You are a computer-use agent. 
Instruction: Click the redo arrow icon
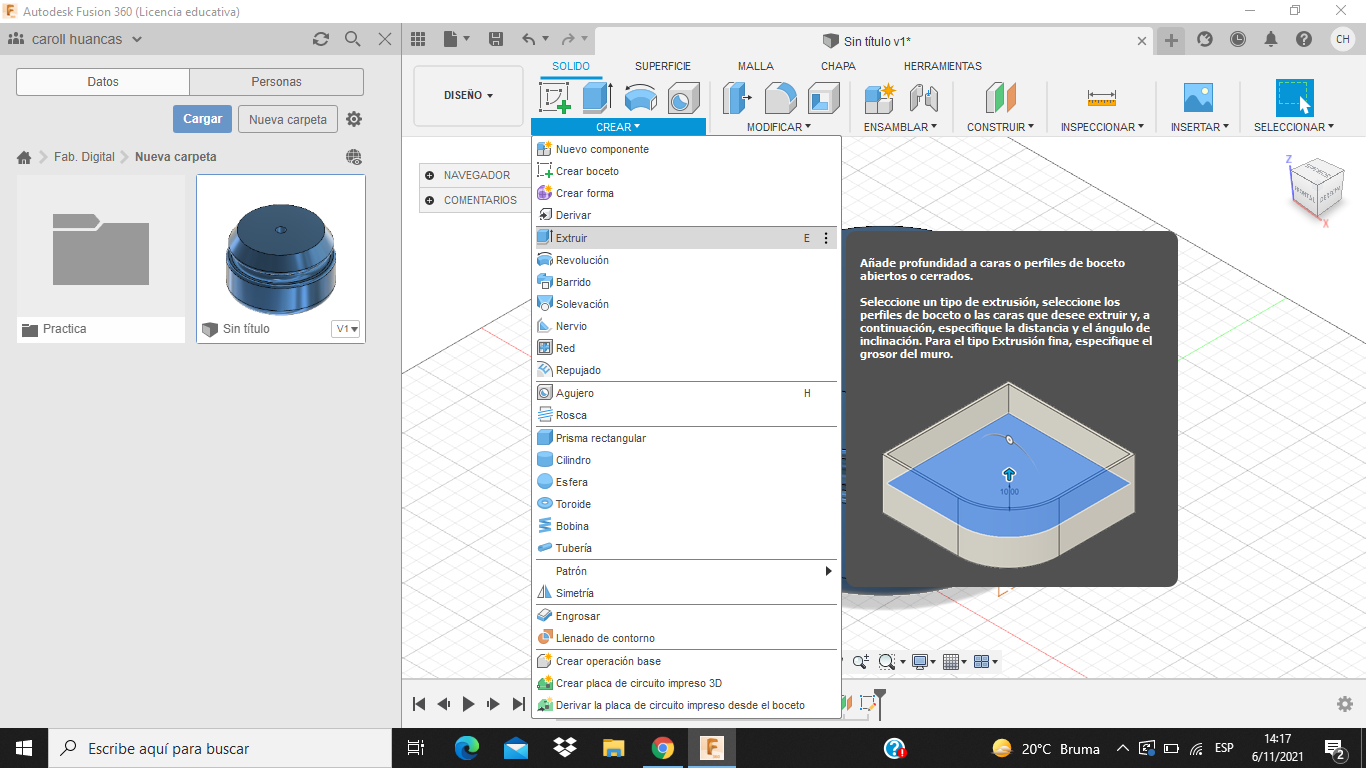568,39
